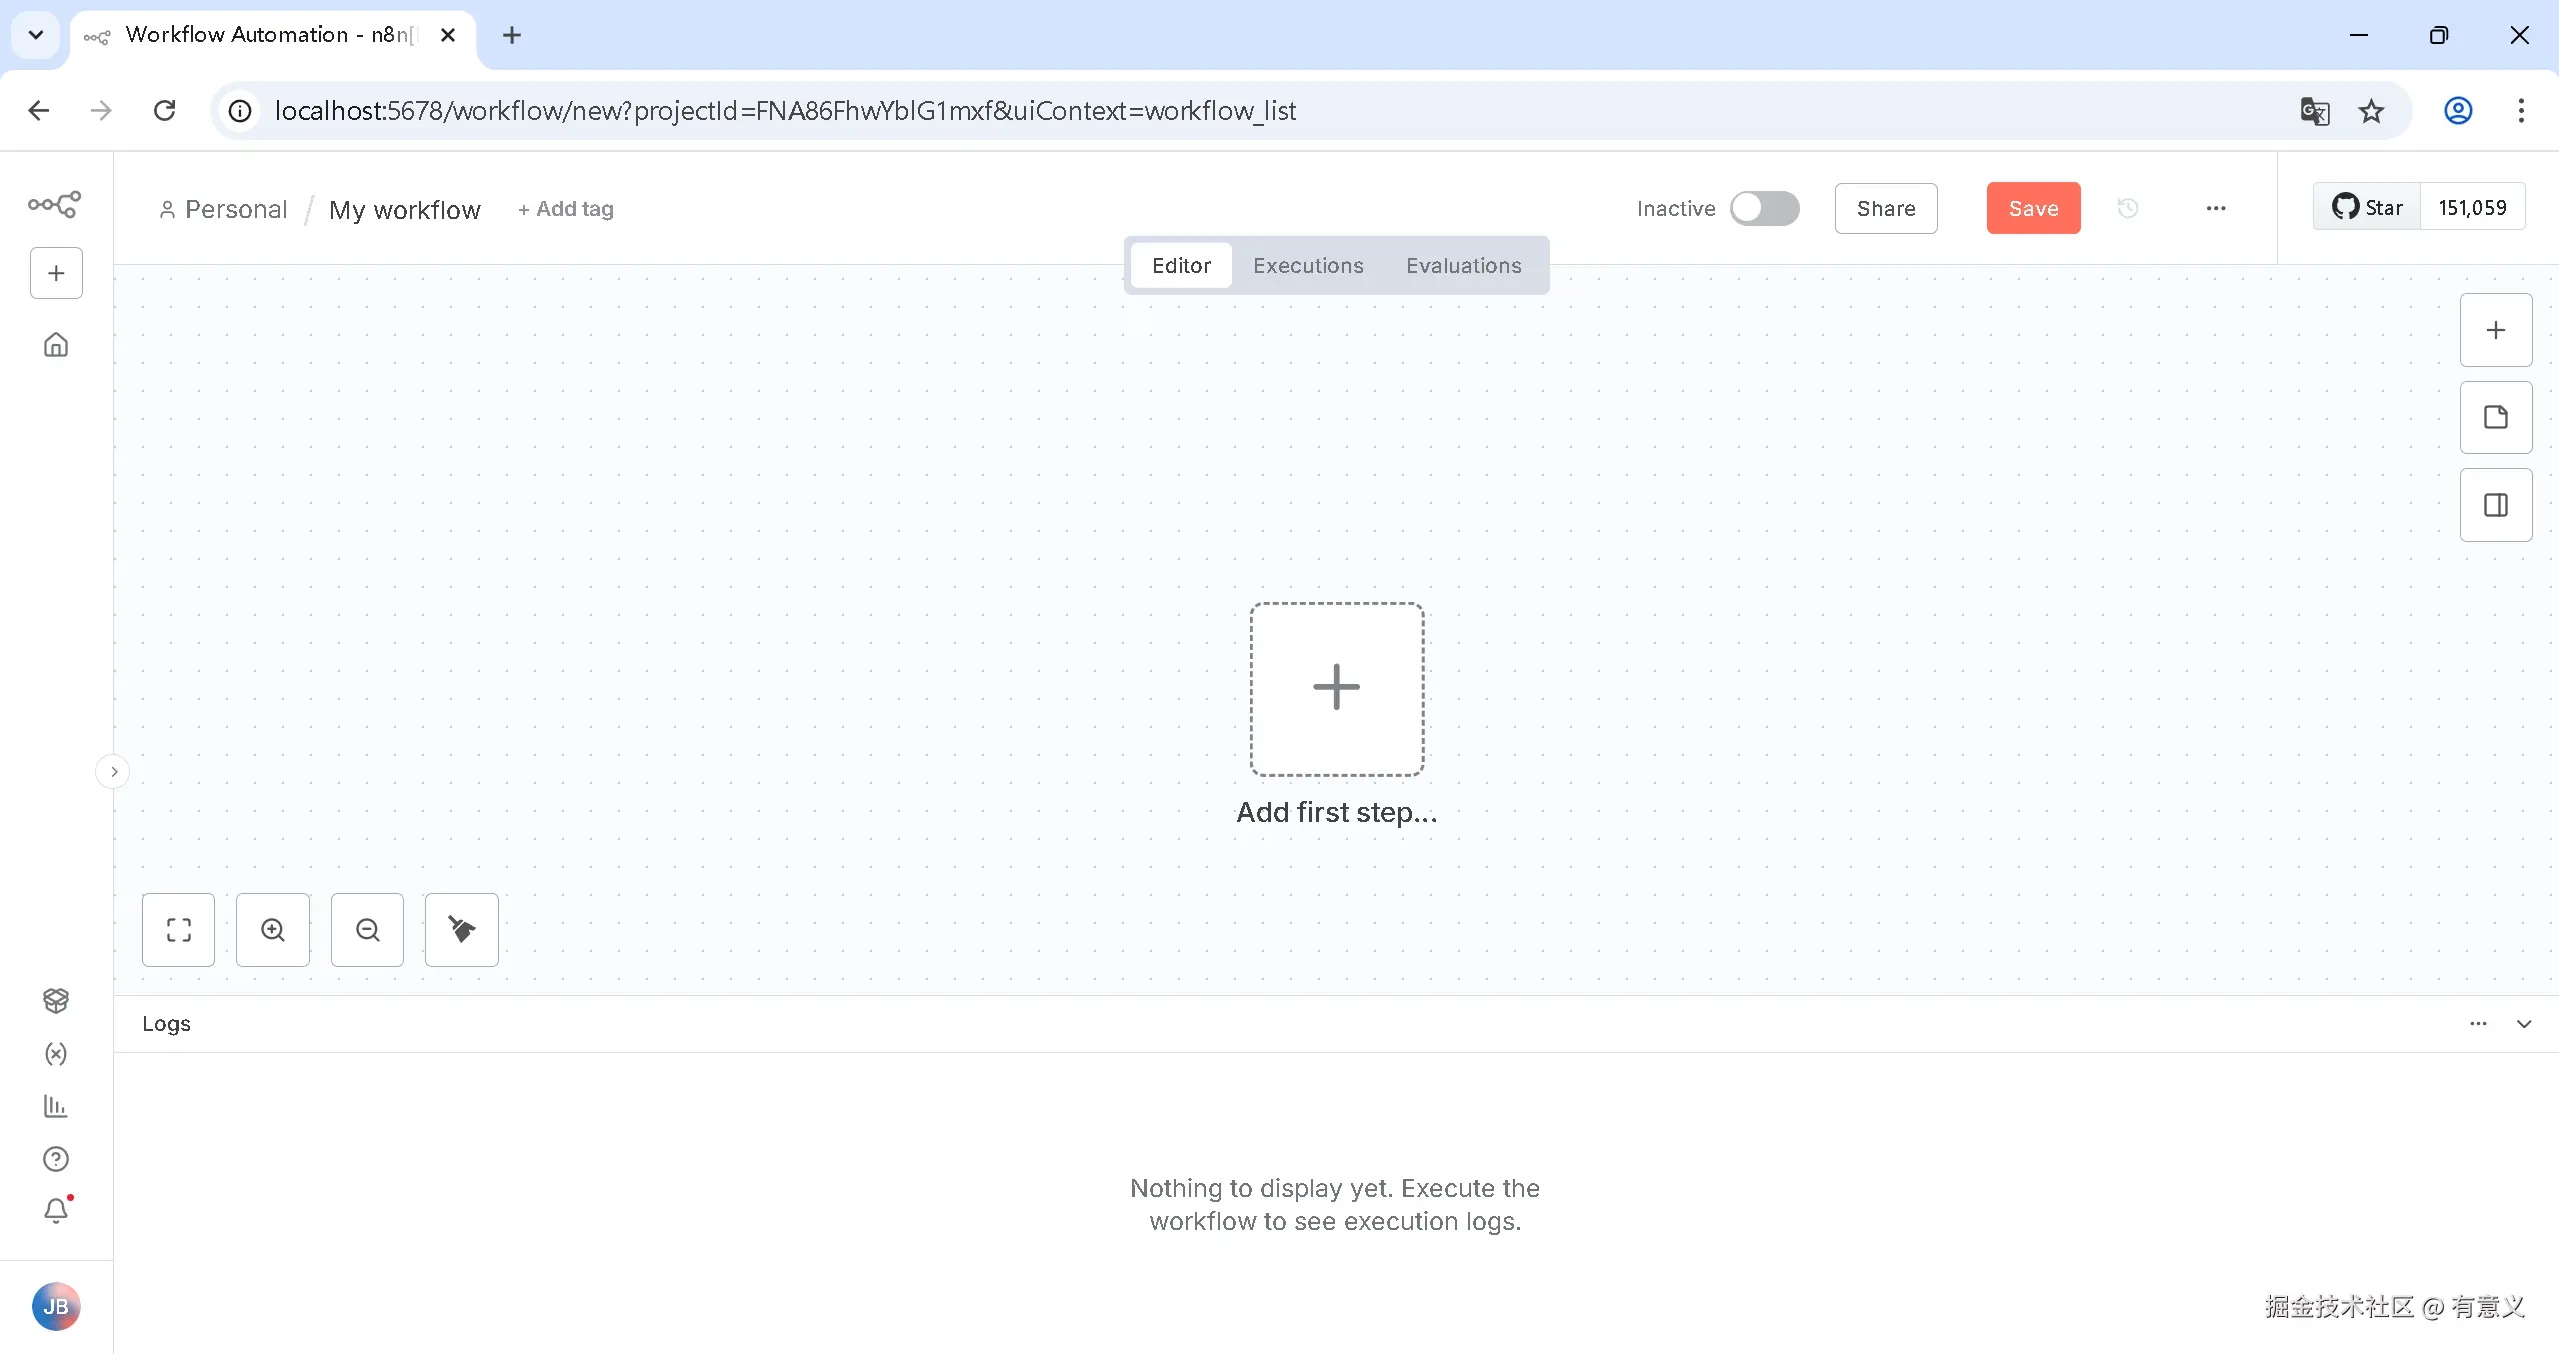2559x1354 pixels.
Task: Click the zoom to fit canvas icon
Action: pyautogui.click(x=178, y=930)
